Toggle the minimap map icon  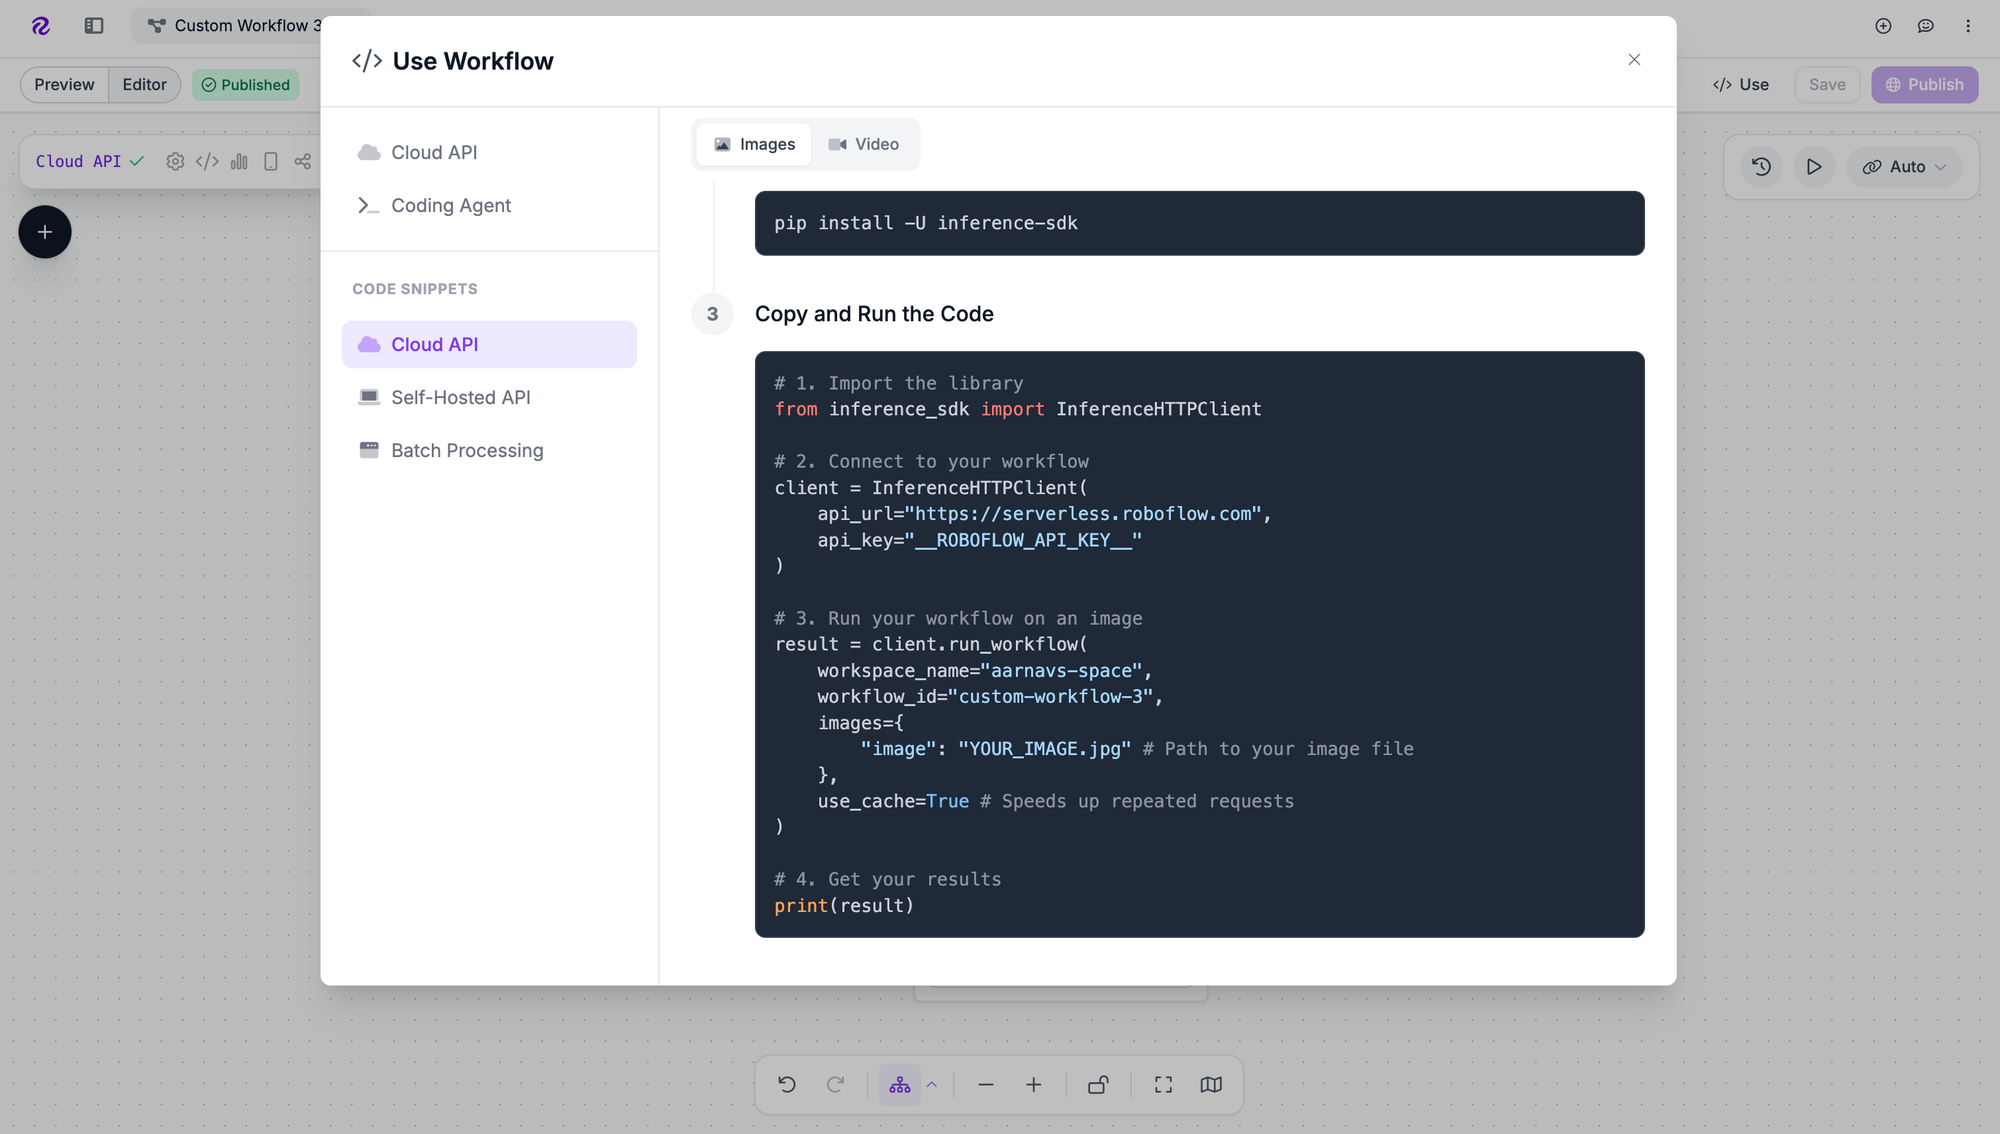tap(1211, 1085)
